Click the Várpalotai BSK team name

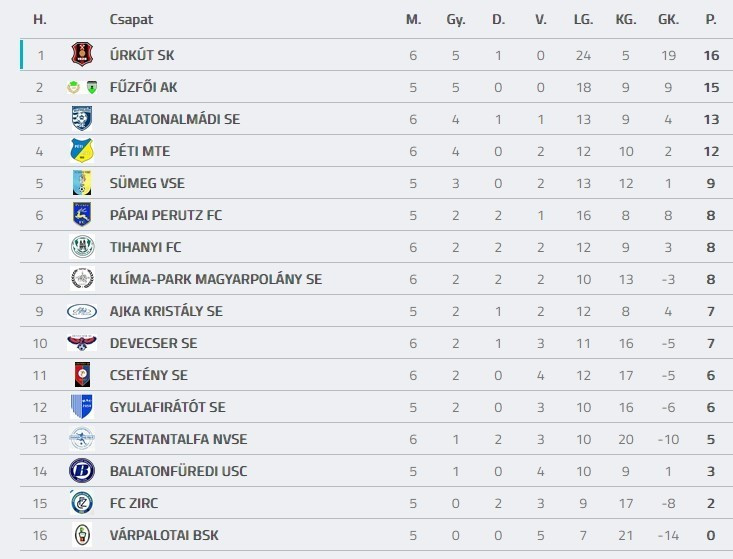164,535
